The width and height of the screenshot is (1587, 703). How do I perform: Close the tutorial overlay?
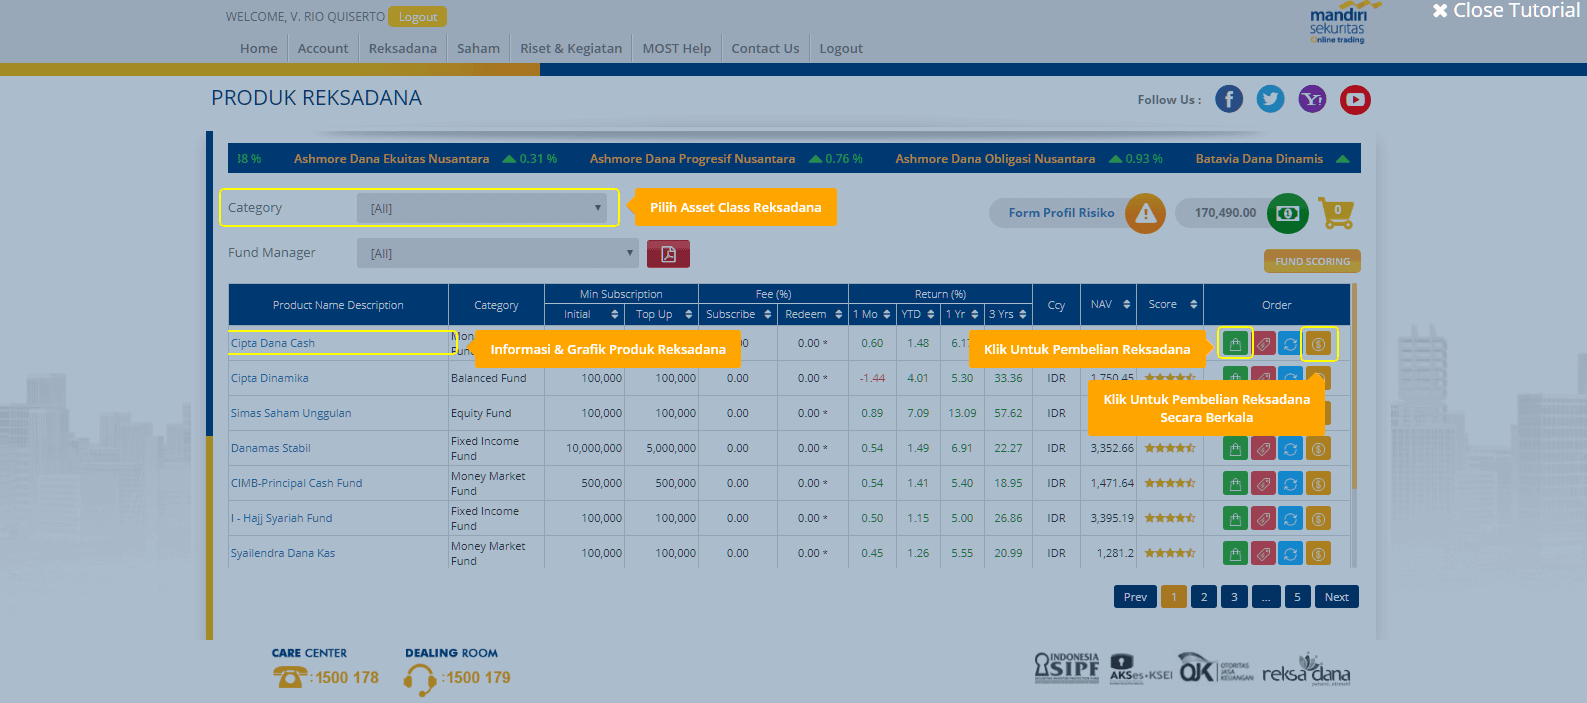[x=1506, y=11]
